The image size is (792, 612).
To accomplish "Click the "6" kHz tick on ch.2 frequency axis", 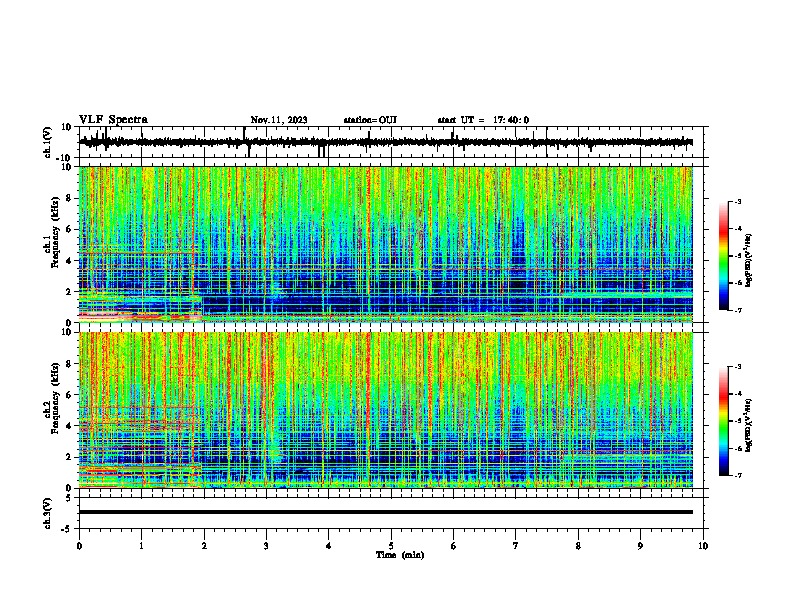I will [69, 395].
